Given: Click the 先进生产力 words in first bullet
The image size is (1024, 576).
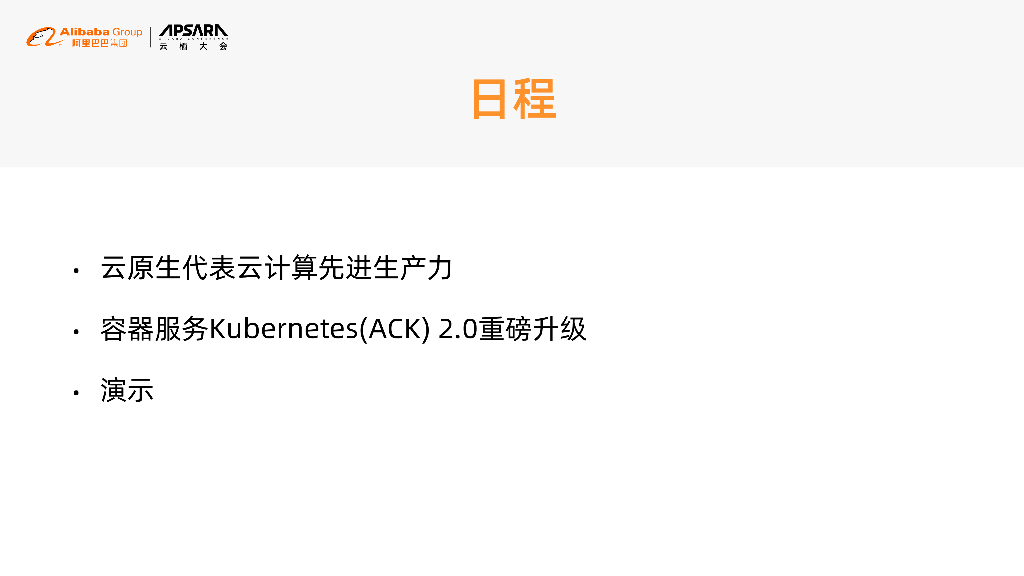Looking at the screenshot, I should pyautogui.click(x=385, y=268).
